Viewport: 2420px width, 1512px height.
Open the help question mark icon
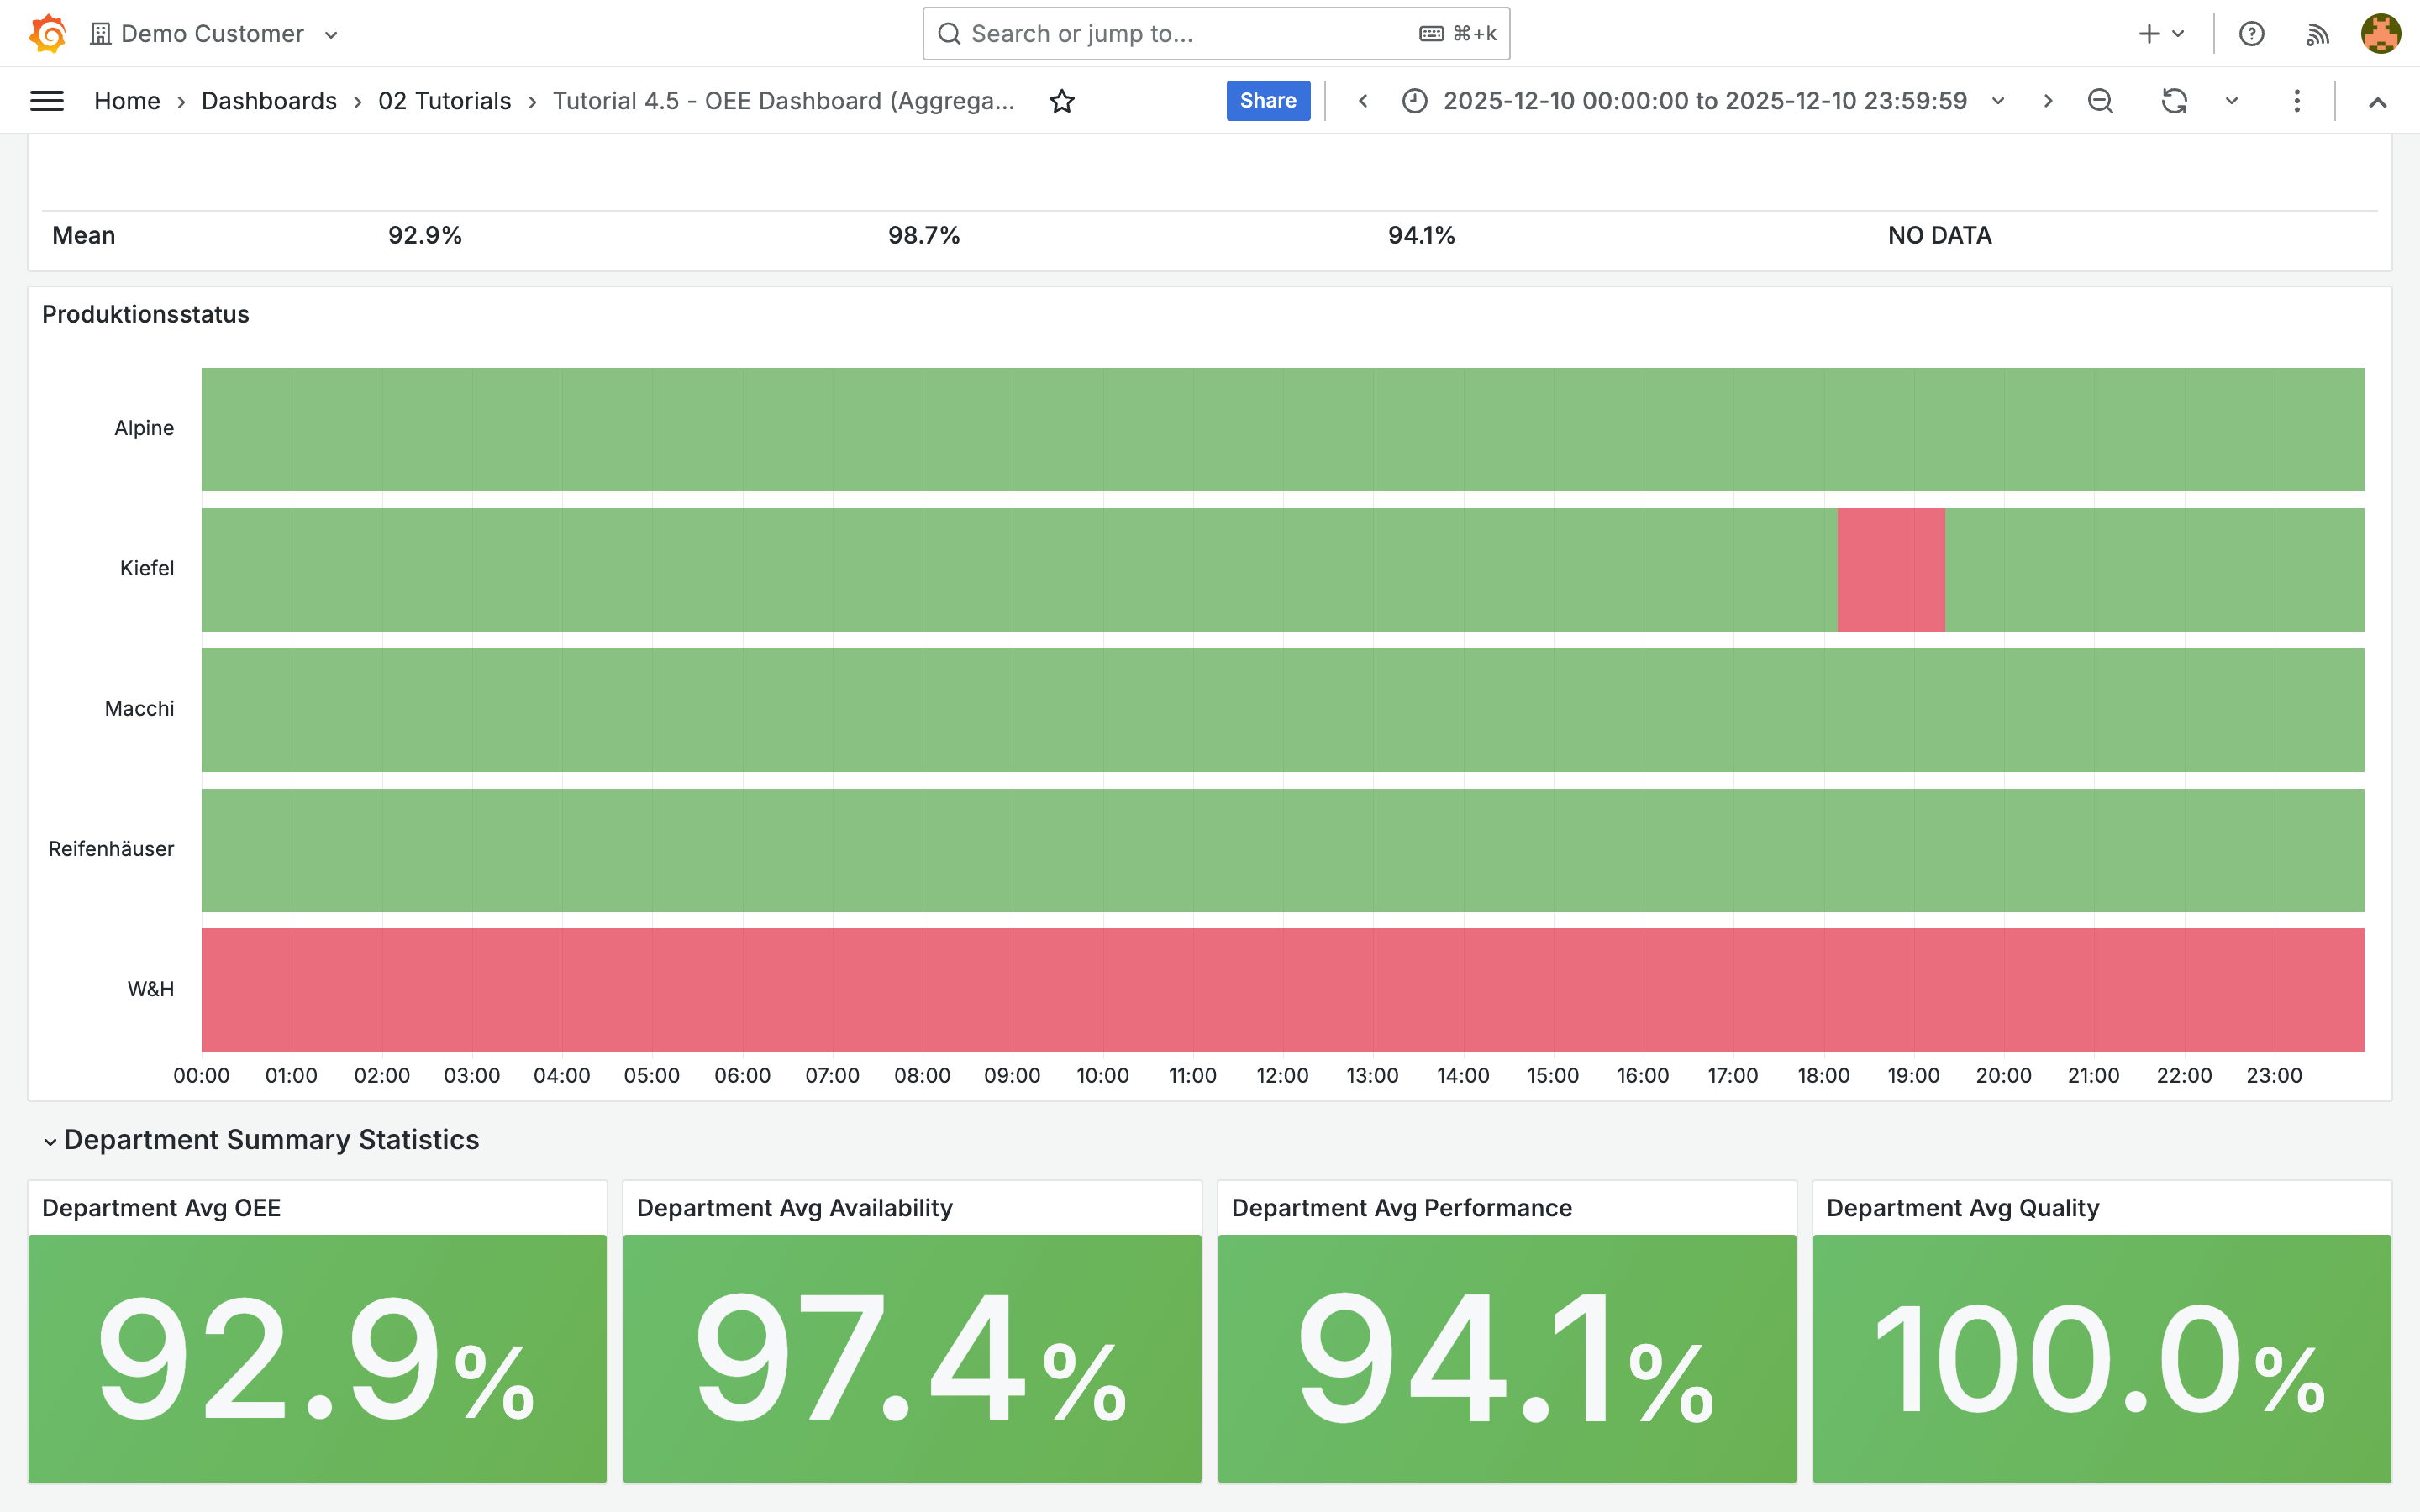[2251, 34]
